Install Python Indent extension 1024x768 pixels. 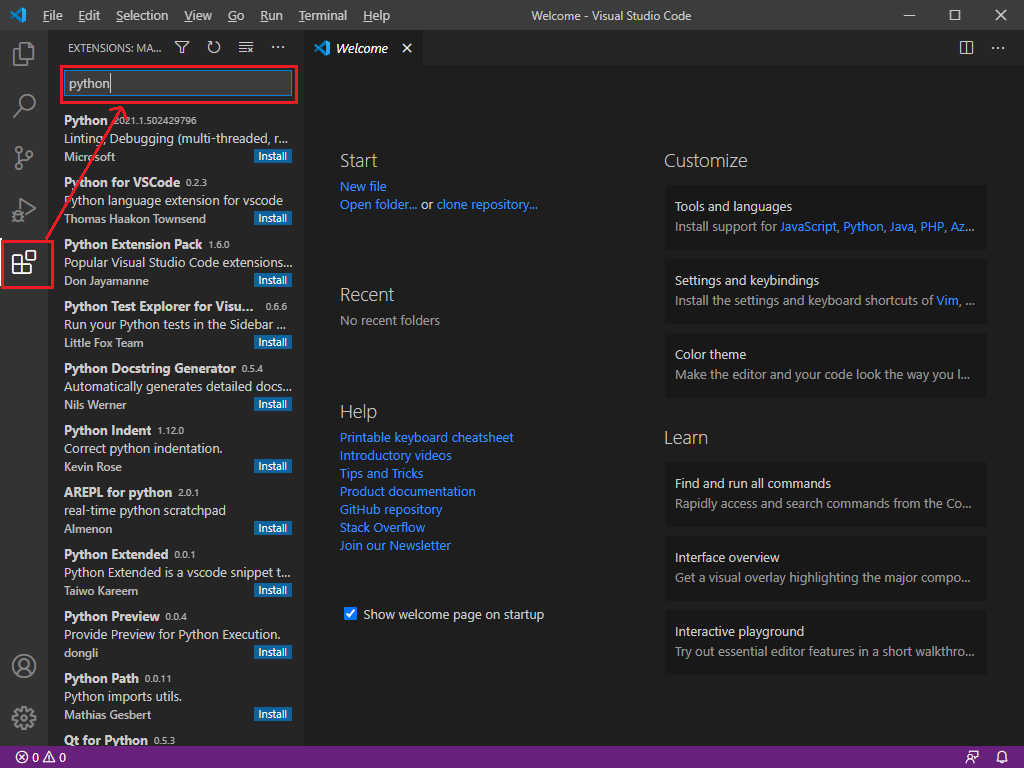click(x=272, y=466)
